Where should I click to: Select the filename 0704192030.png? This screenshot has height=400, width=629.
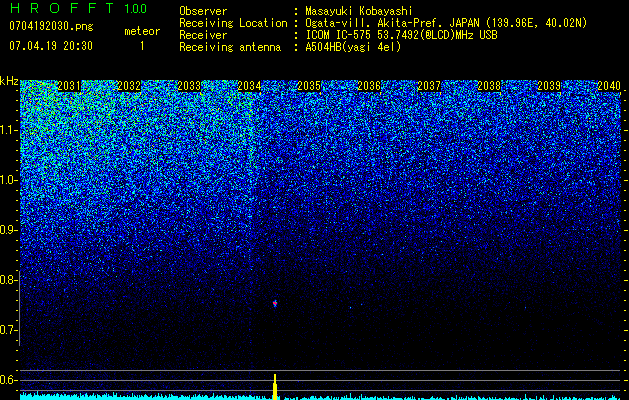point(51,26)
